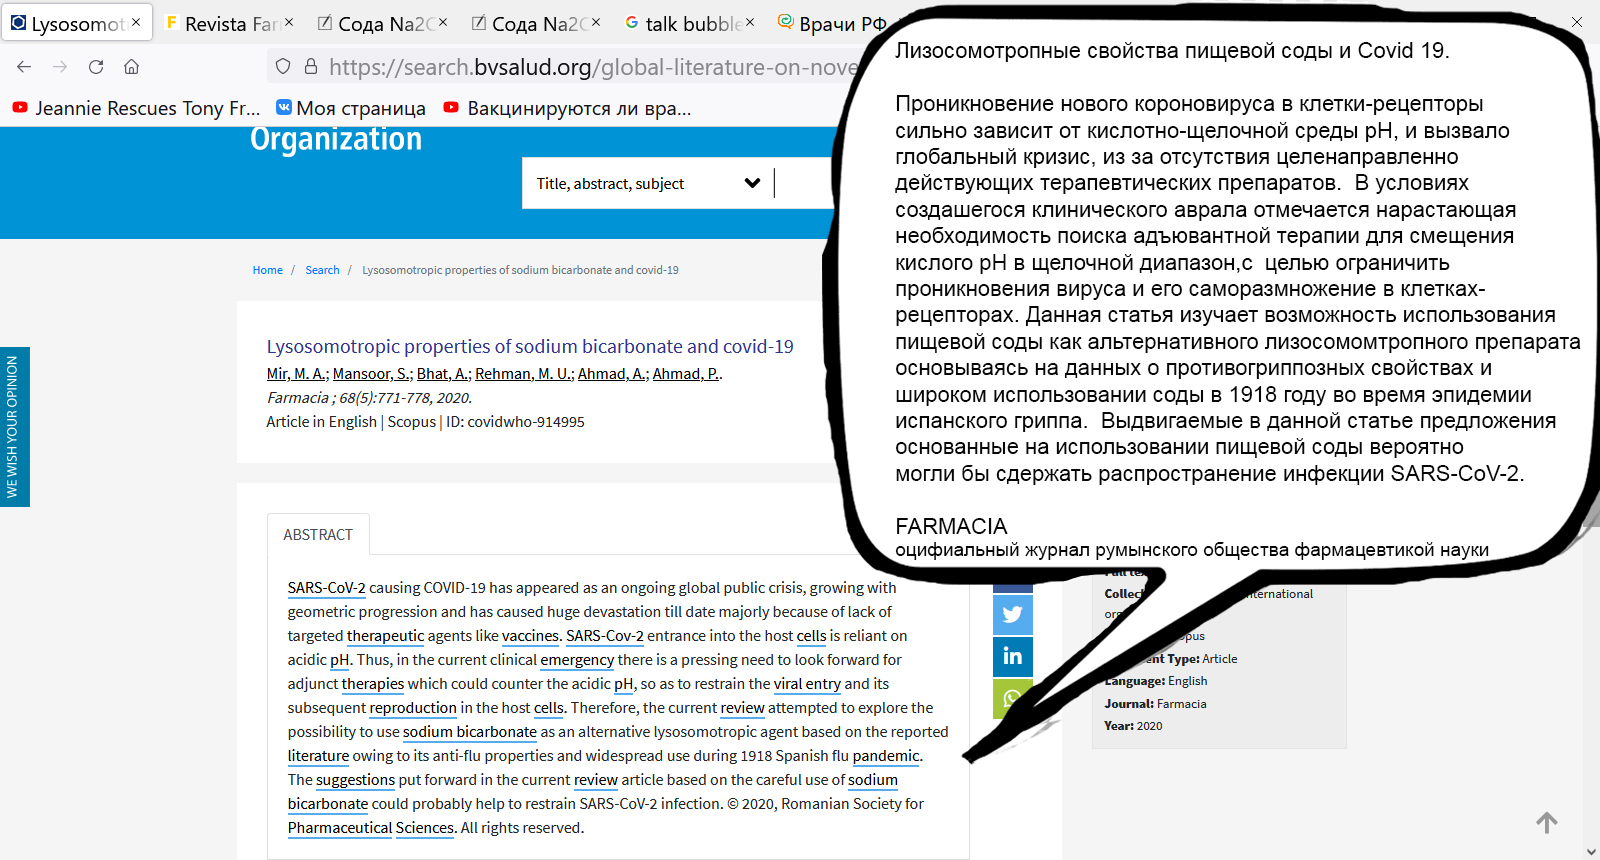Screen dimensions: 1600x860
Task: Close the Lysosomot tab
Action: pyautogui.click(x=136, y=22)
